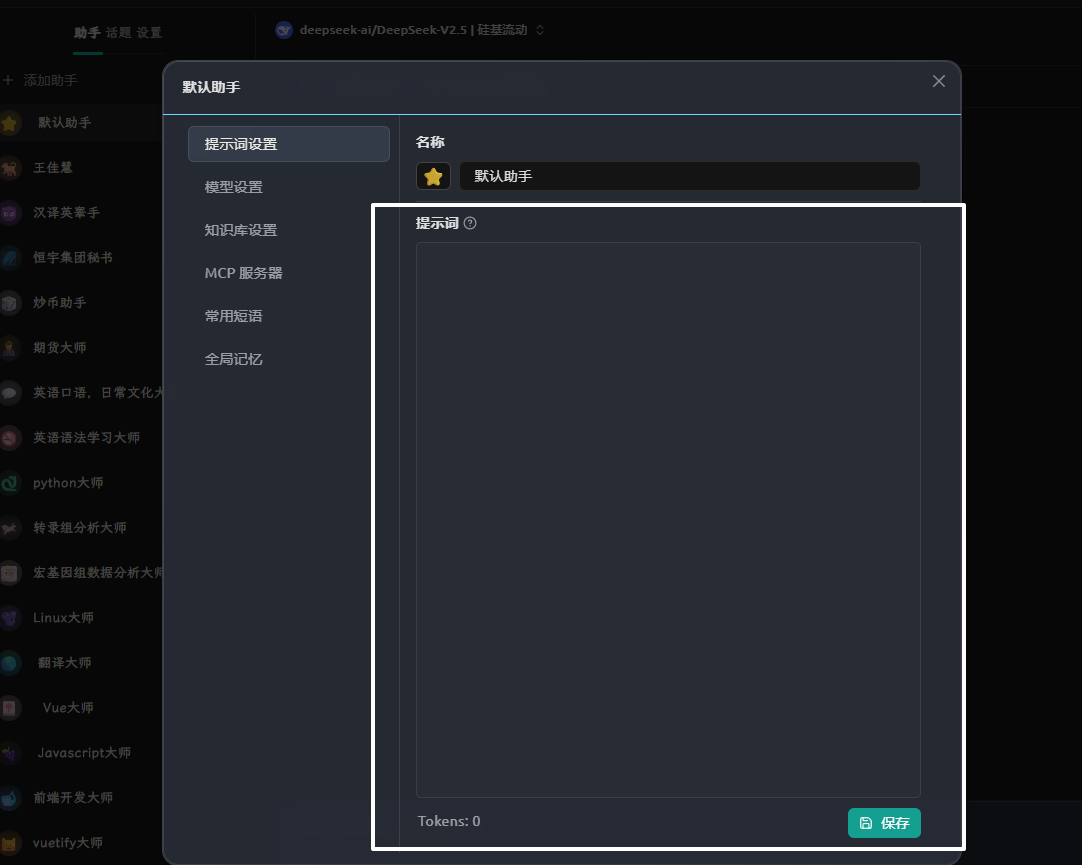Click the 炒币助手 assistant icon
The image size is (1082, 865).
tap(9, 303)
